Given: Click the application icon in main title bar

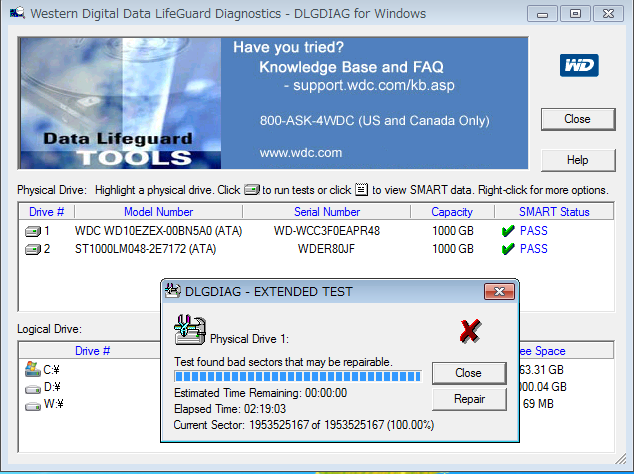Looking at the screenshot, I should coord(17,13).
